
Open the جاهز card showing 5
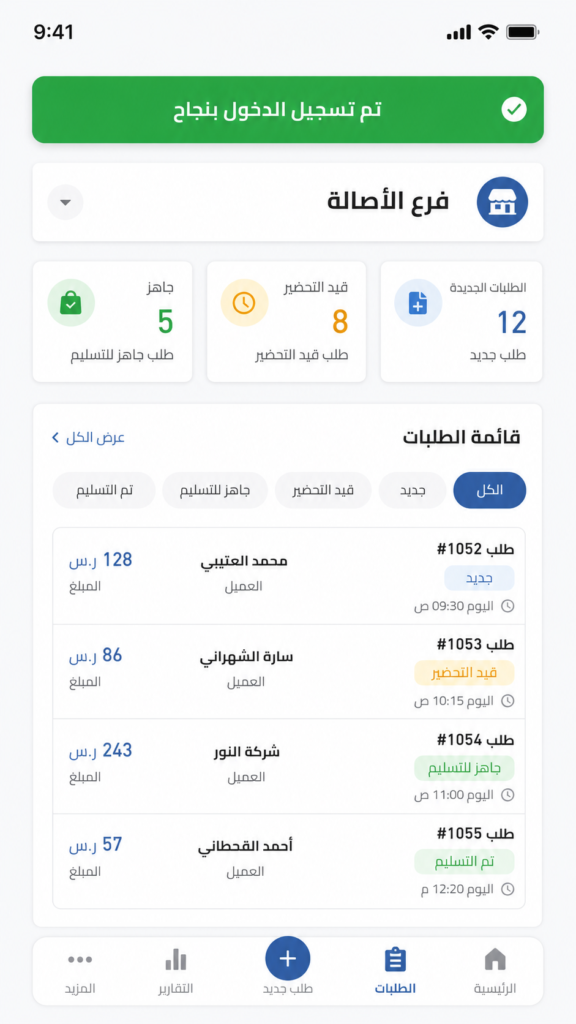pyautogui.click(x=112, y=321)
